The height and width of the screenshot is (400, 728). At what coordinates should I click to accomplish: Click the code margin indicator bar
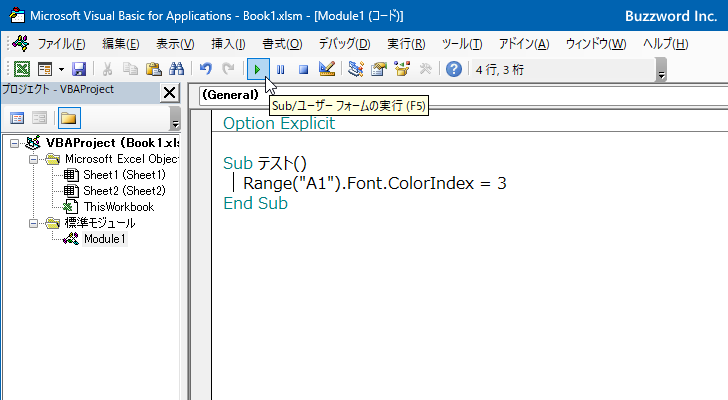pyautogui.click(x=201, y=255)
